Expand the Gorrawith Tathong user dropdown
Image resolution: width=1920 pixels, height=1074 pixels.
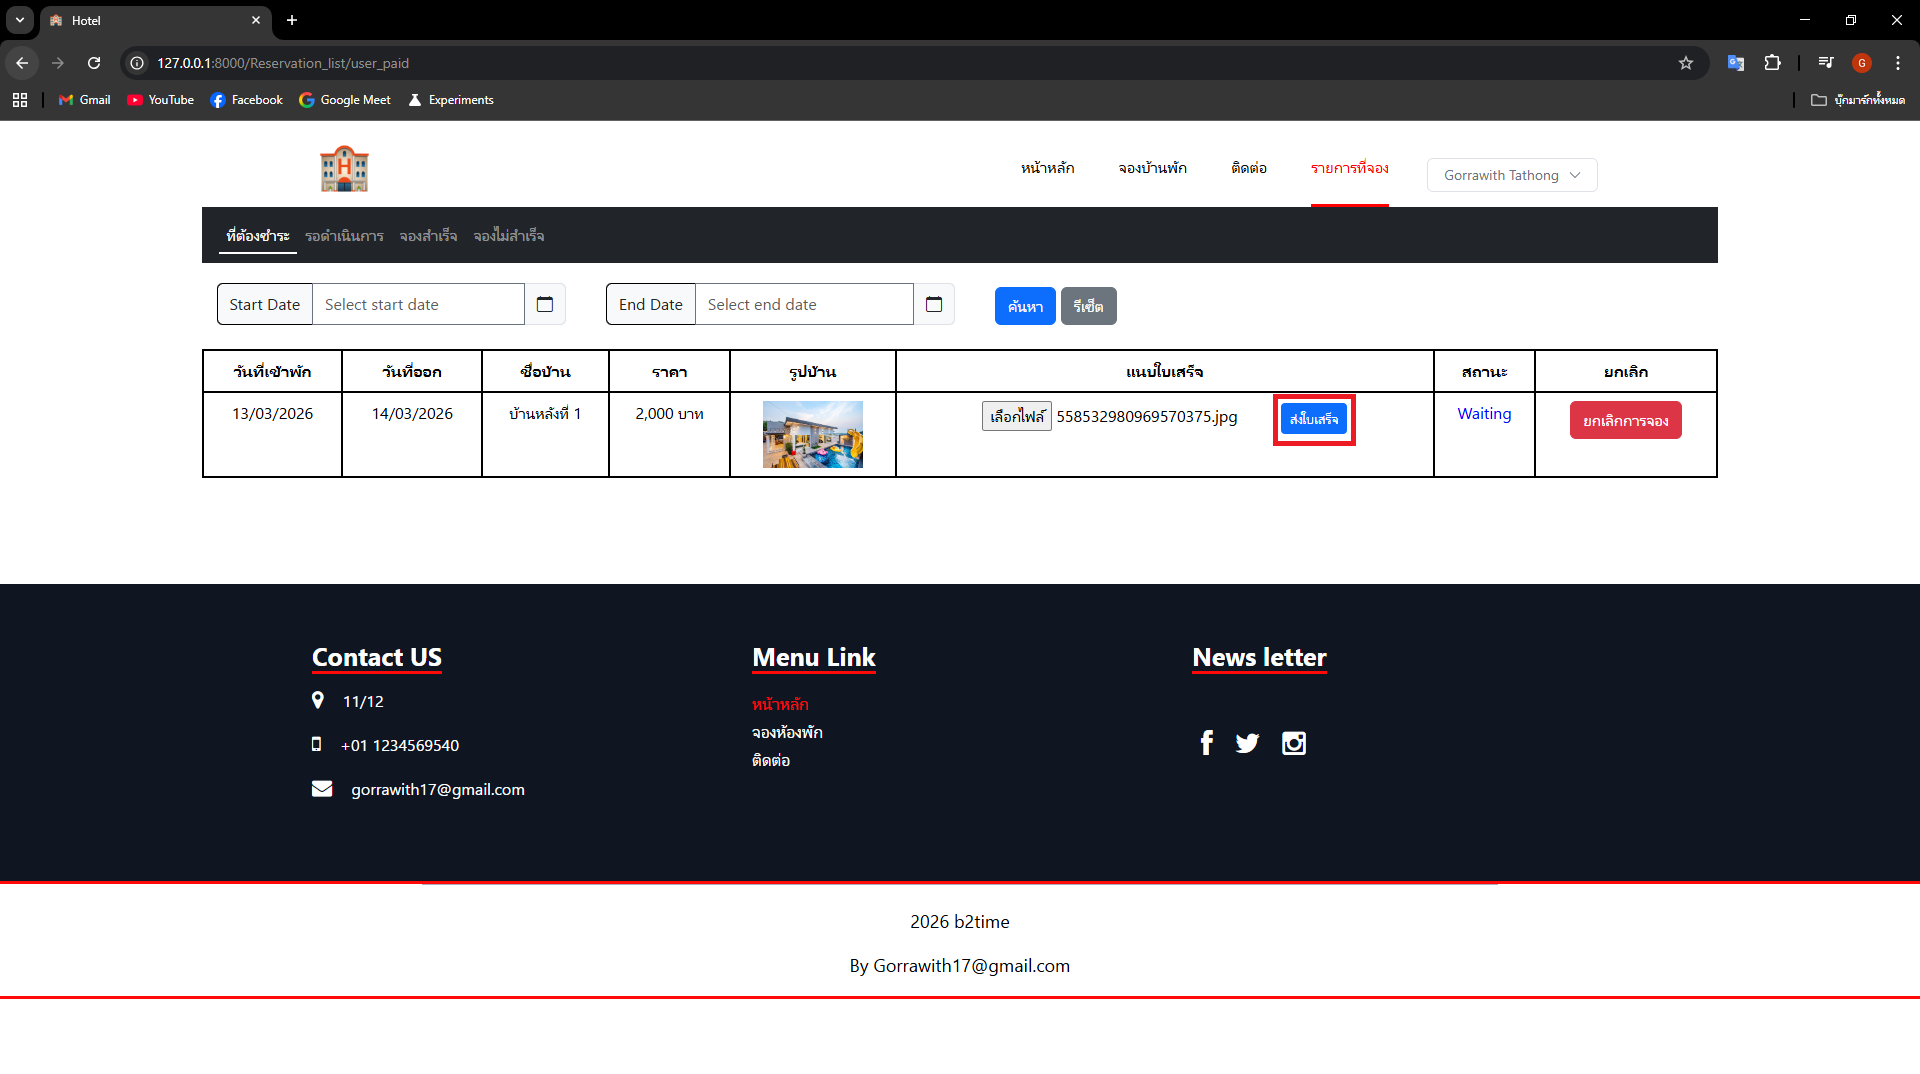click(1511, 175)
